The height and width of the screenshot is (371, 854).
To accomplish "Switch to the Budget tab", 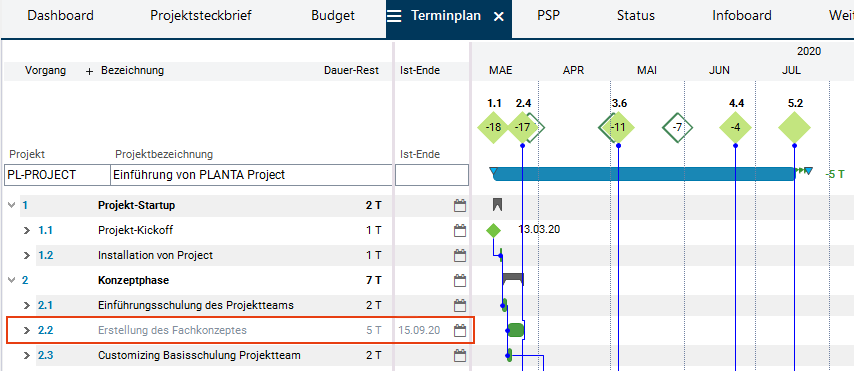I will click(333, 16).
